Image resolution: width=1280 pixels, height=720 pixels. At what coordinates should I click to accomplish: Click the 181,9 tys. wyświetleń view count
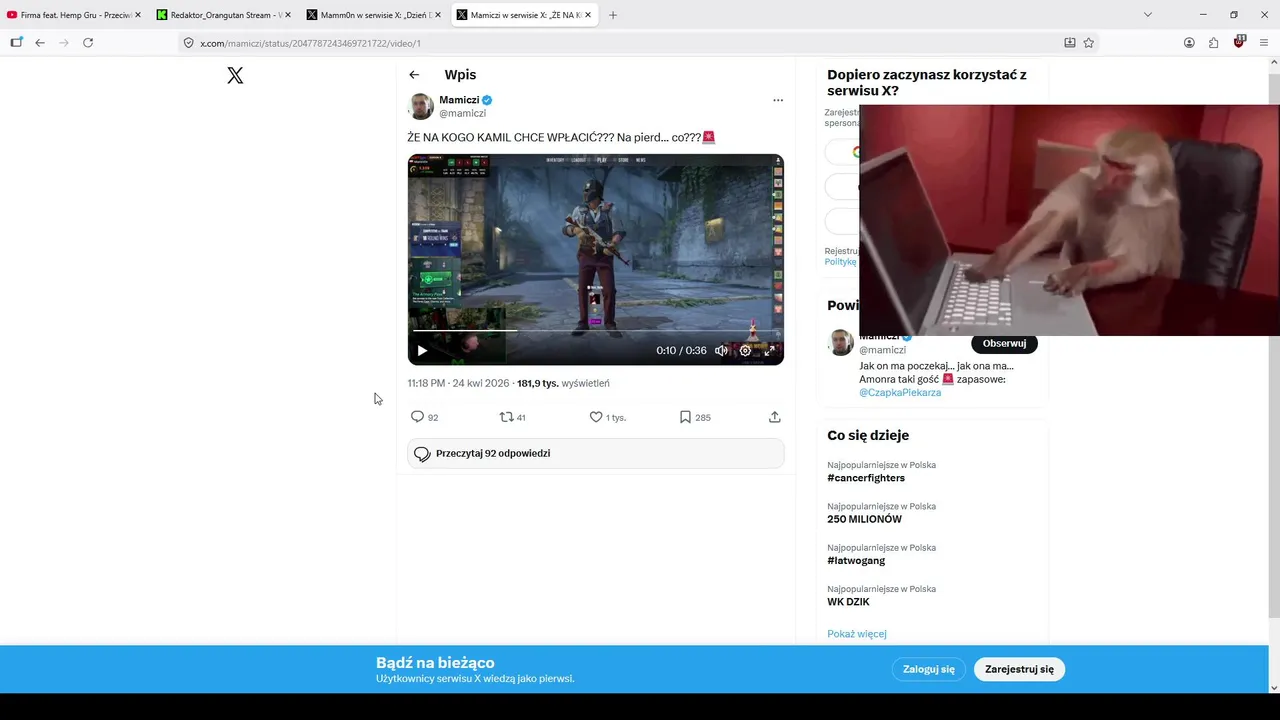point(563,383)
